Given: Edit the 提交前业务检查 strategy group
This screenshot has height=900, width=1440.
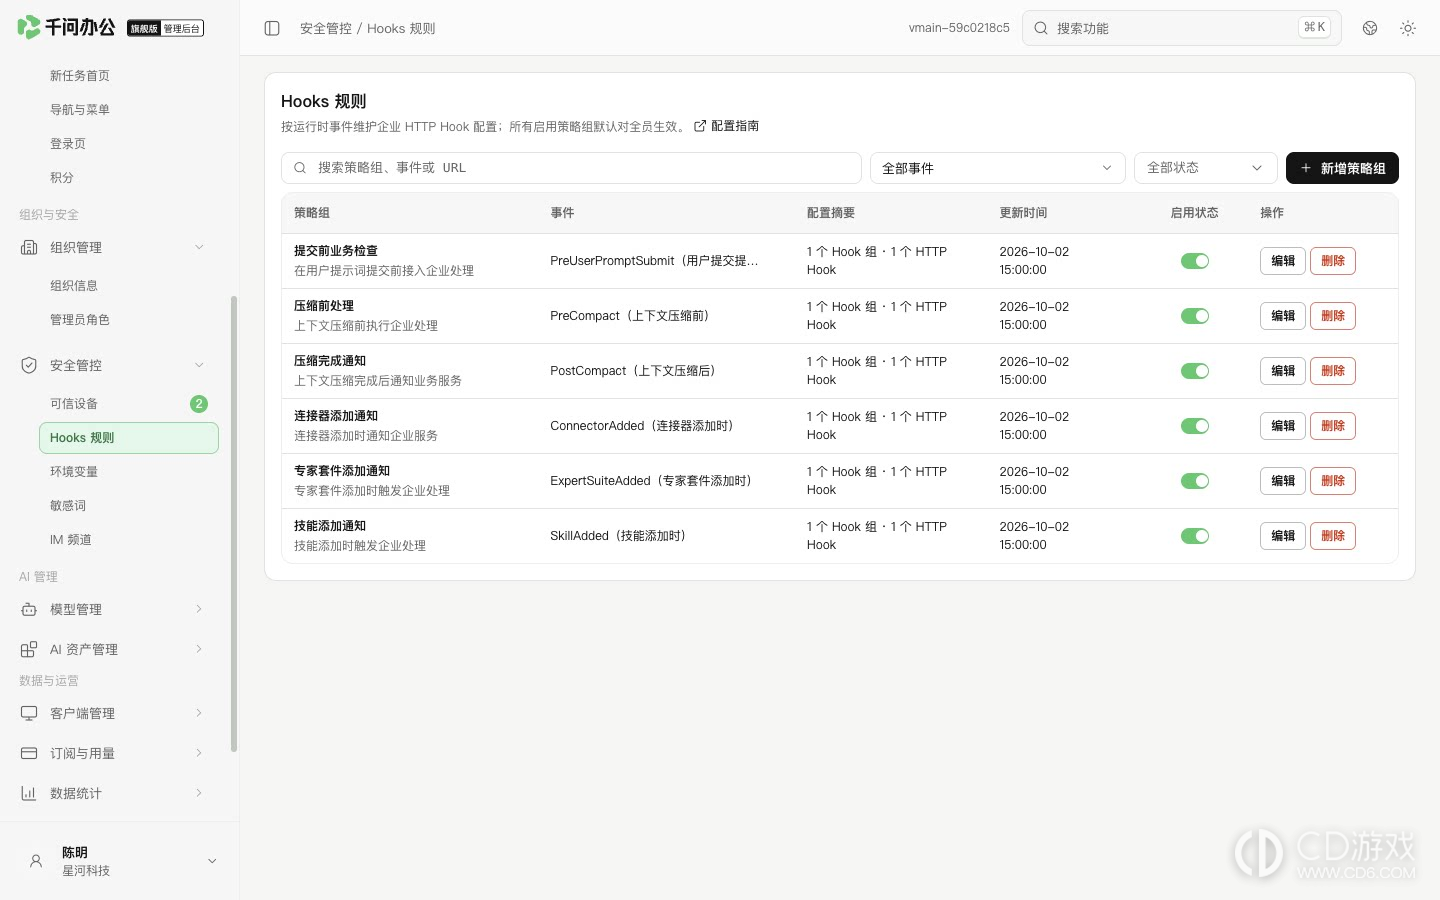Looking at the screenshot, I should (x=1283, y=261).
